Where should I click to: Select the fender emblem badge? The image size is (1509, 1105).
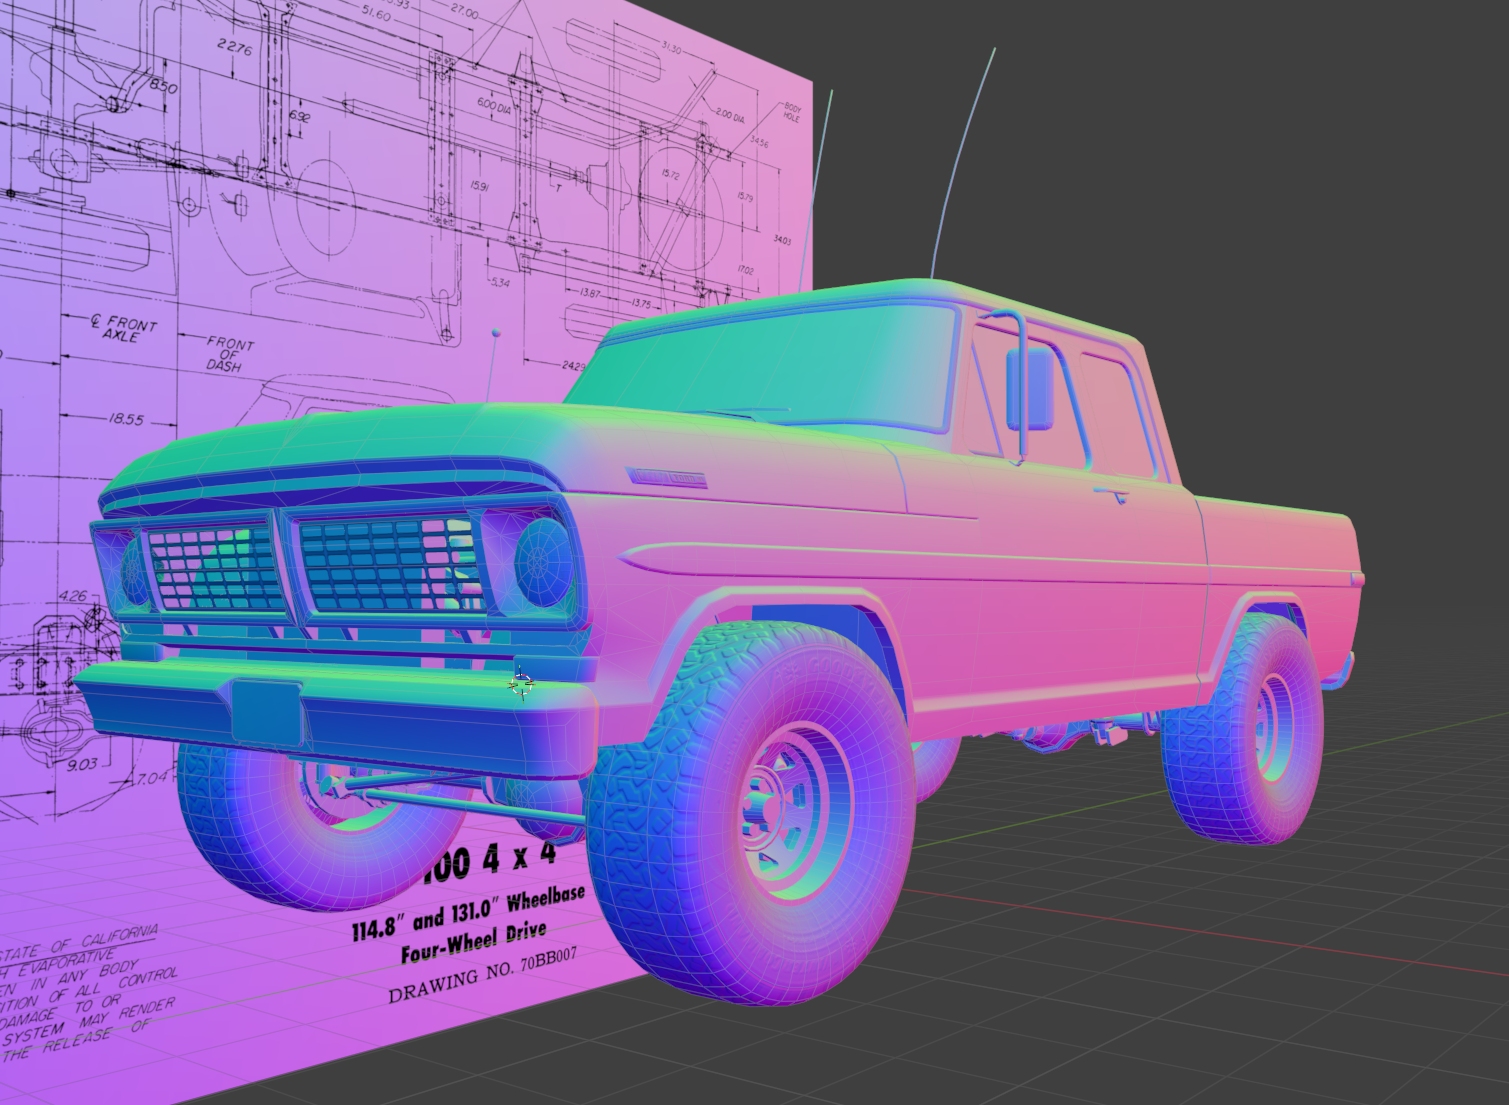(665, 478)
